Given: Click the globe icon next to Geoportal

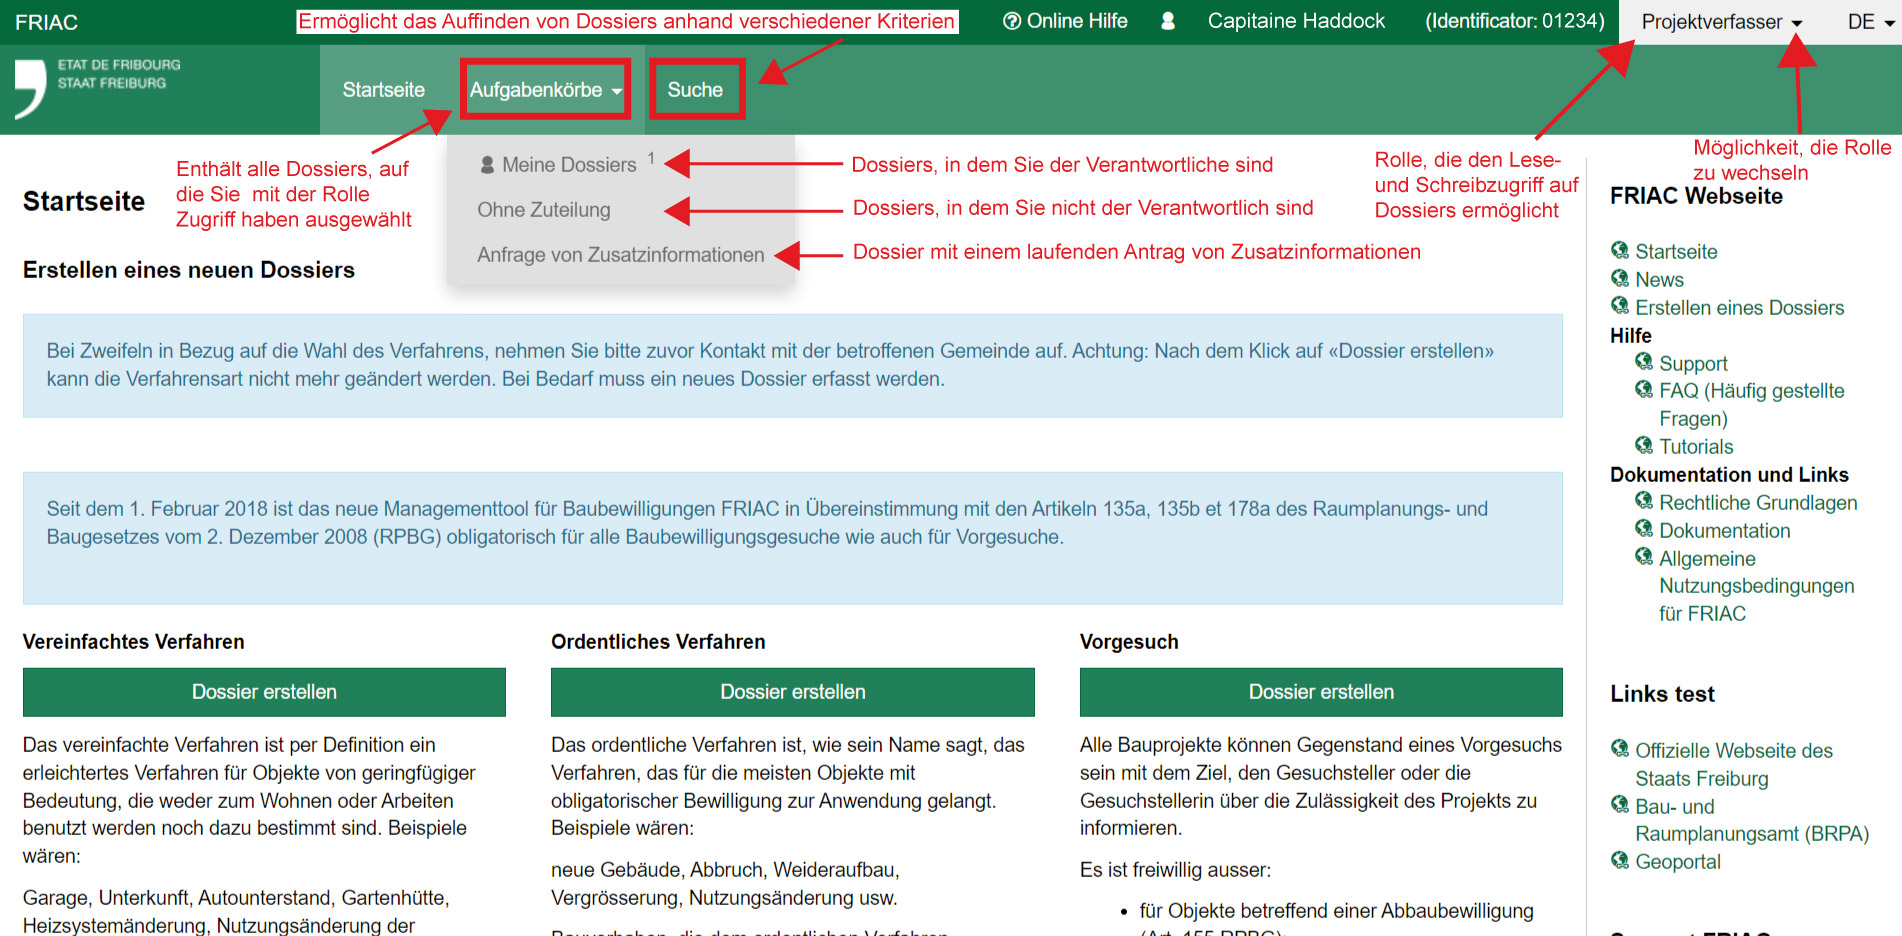Looking at the screenshot, I should (1620, 860).
